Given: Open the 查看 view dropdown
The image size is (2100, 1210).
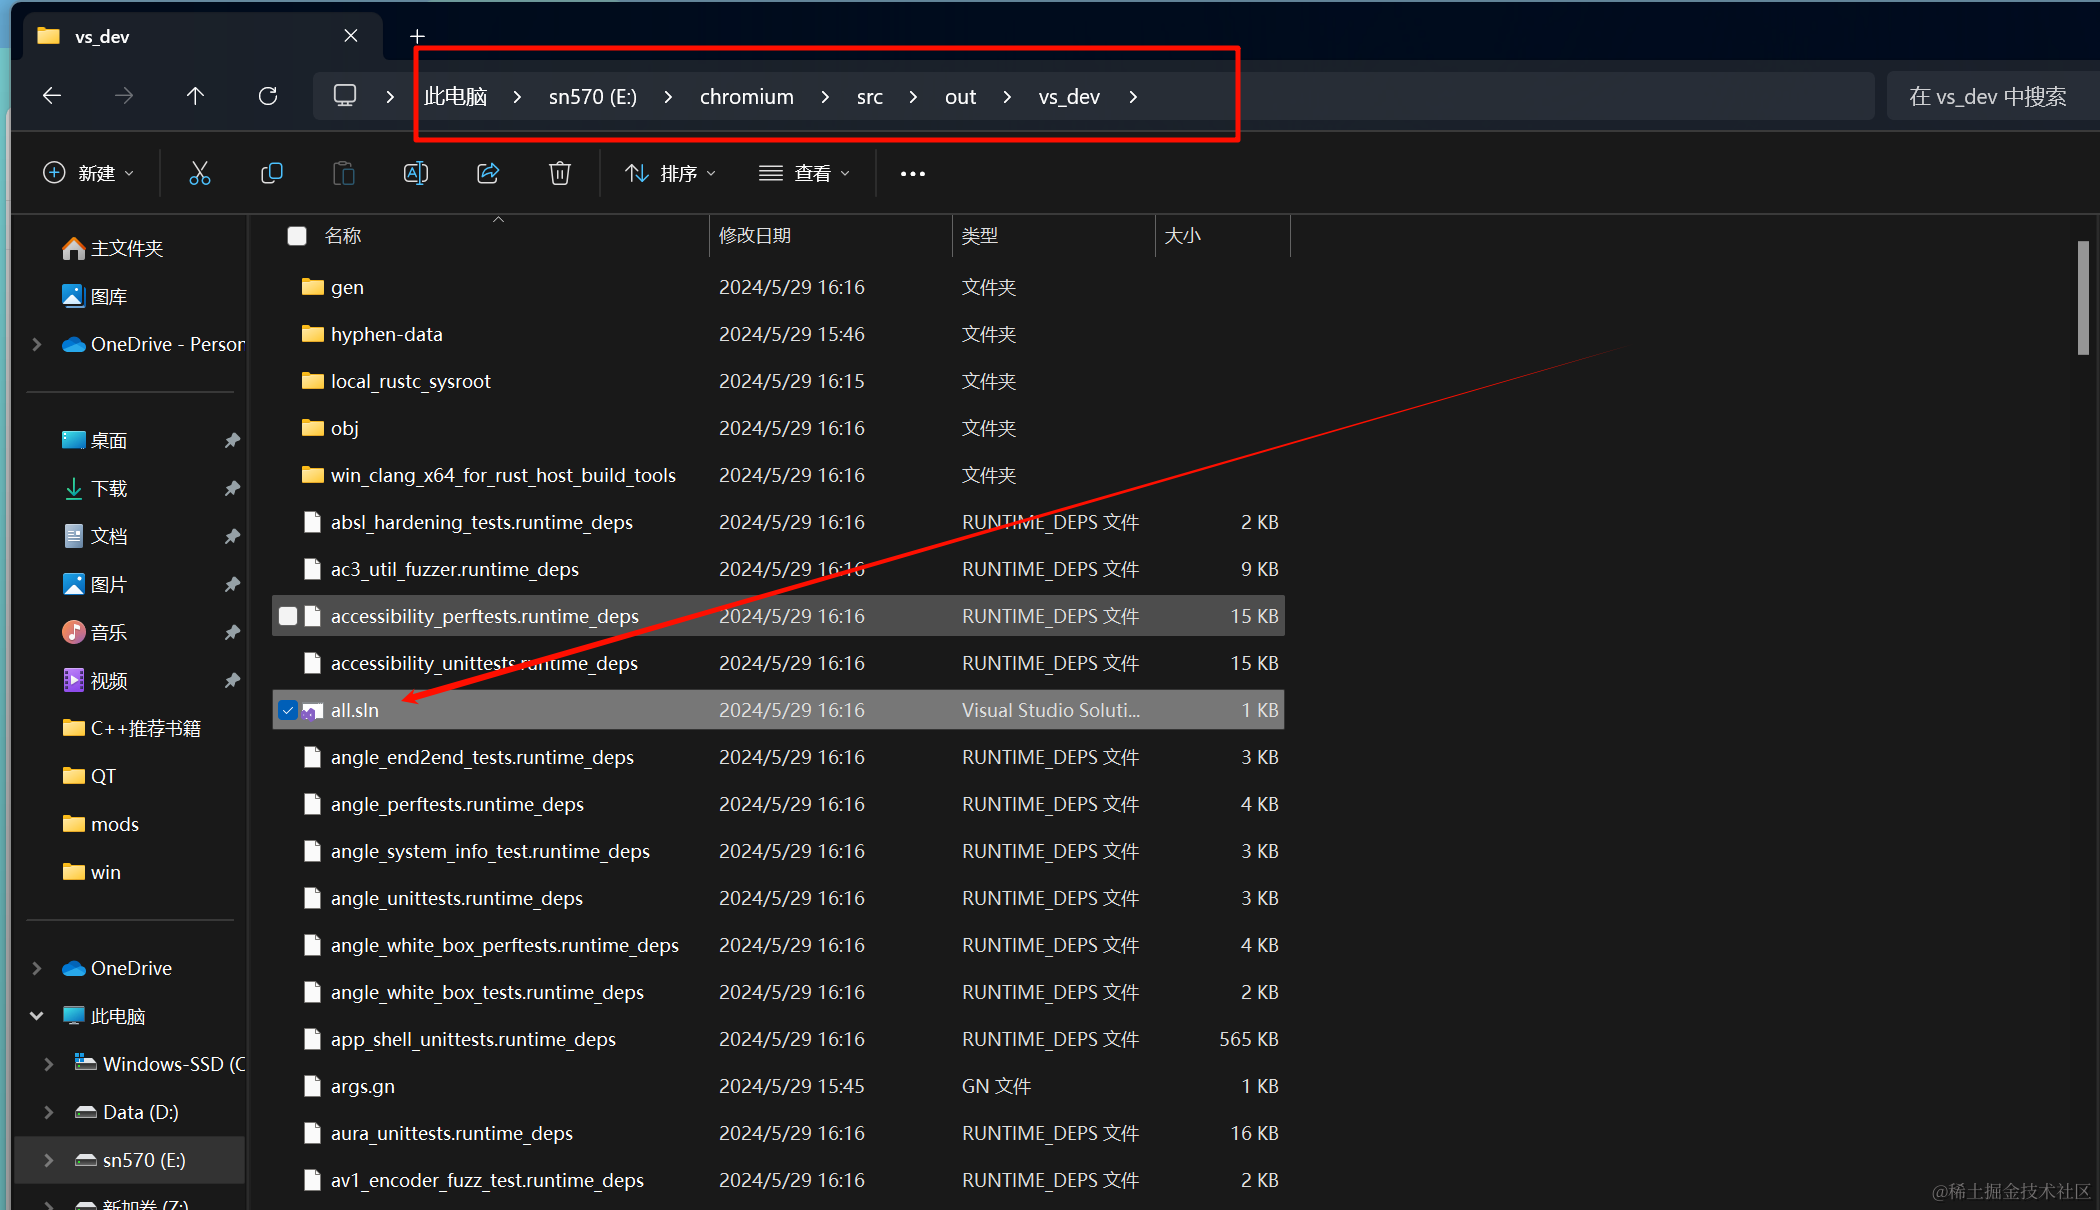Looking at the screenshot, I should [x=804, y=173].
